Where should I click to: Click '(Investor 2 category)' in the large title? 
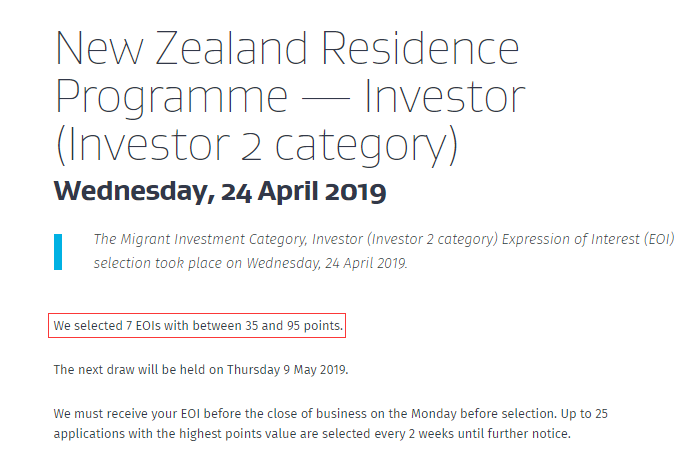pos(256,144)
